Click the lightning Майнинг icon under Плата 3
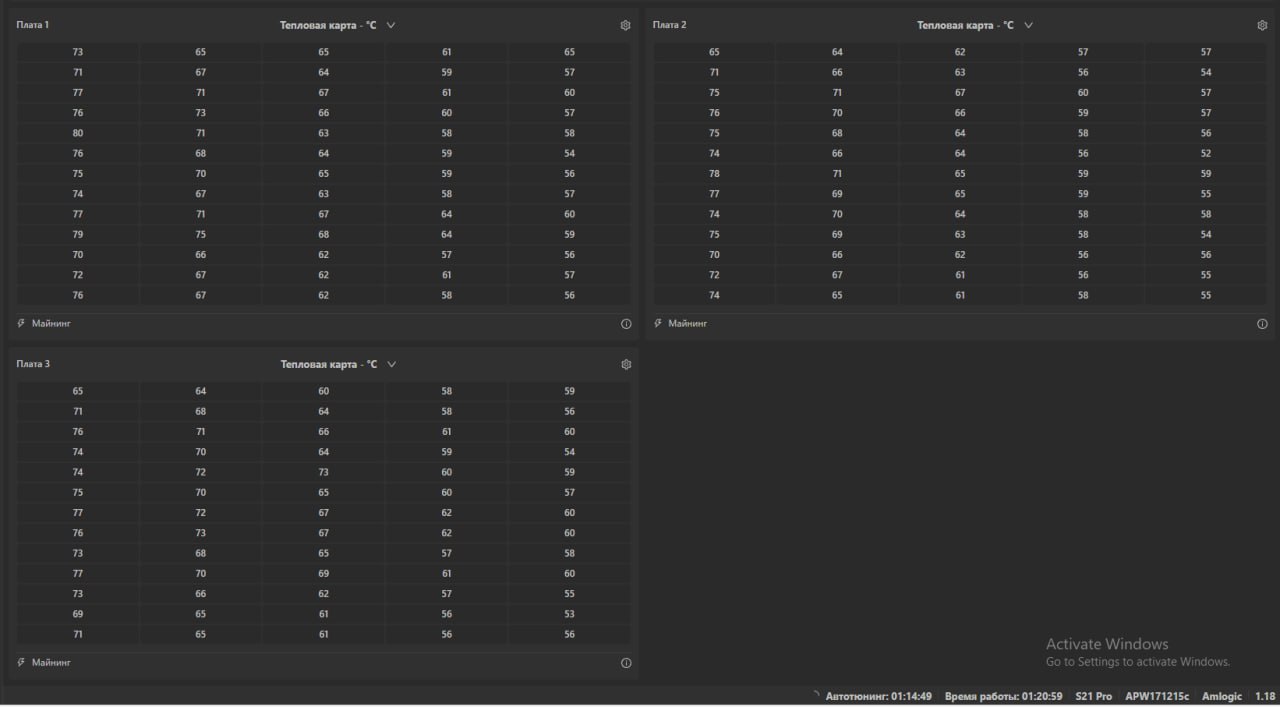This screenshot has width=1280, height=707. [x=22, y=663]
